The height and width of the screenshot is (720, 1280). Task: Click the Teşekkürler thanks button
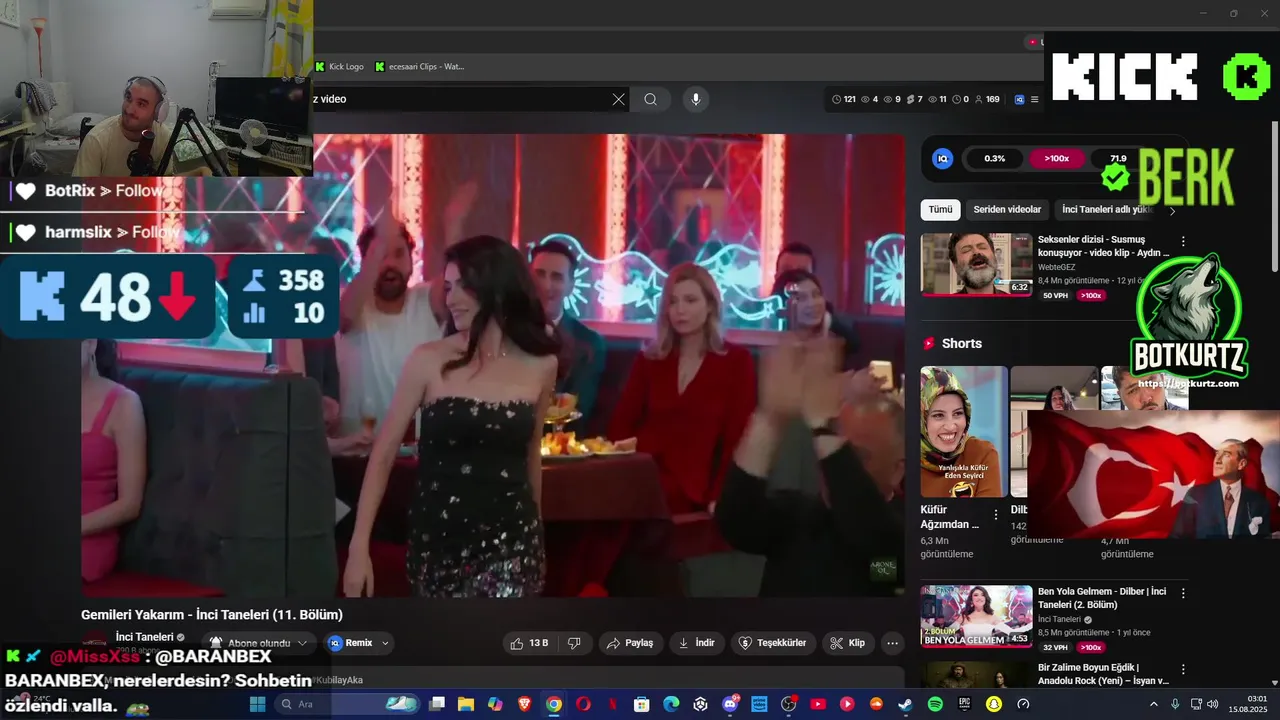point(772,643)
